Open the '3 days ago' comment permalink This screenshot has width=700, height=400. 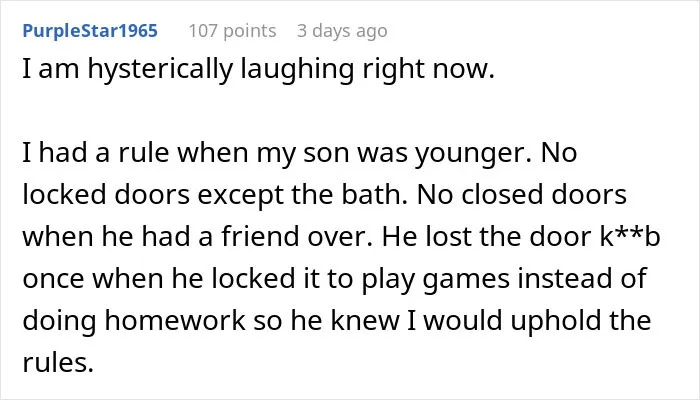pos(342,31)
